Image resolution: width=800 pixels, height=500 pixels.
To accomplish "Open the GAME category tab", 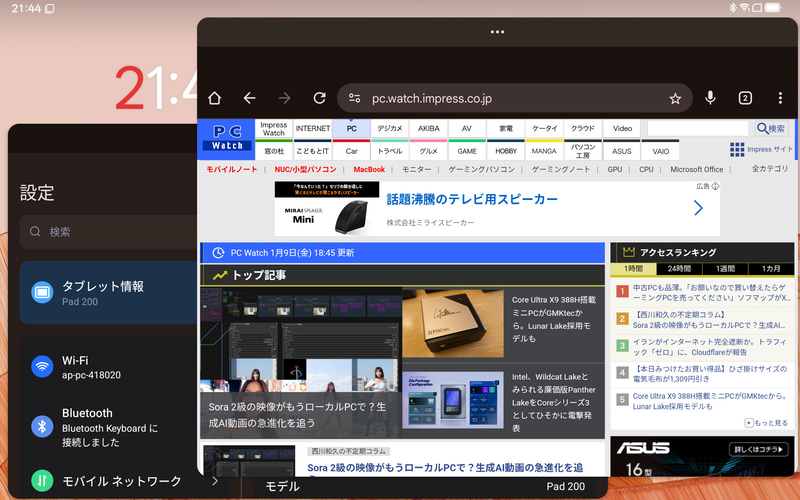I will pos(467,151).
